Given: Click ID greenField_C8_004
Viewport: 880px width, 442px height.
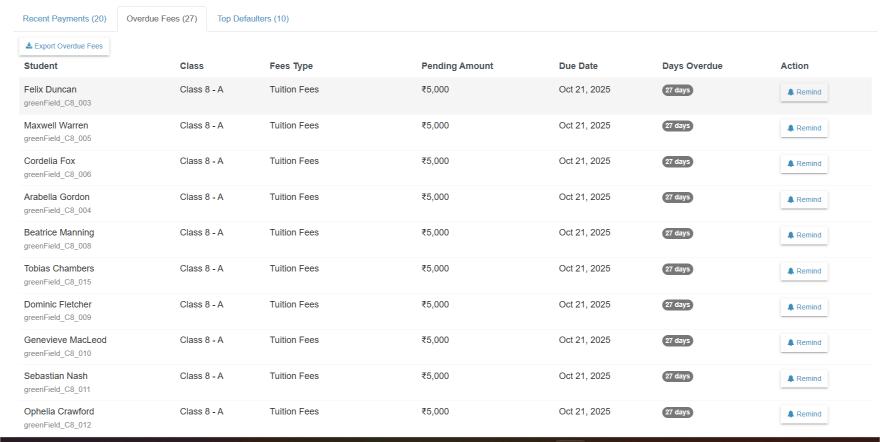Looking at the screenshot, I should (x=57, y=210).
